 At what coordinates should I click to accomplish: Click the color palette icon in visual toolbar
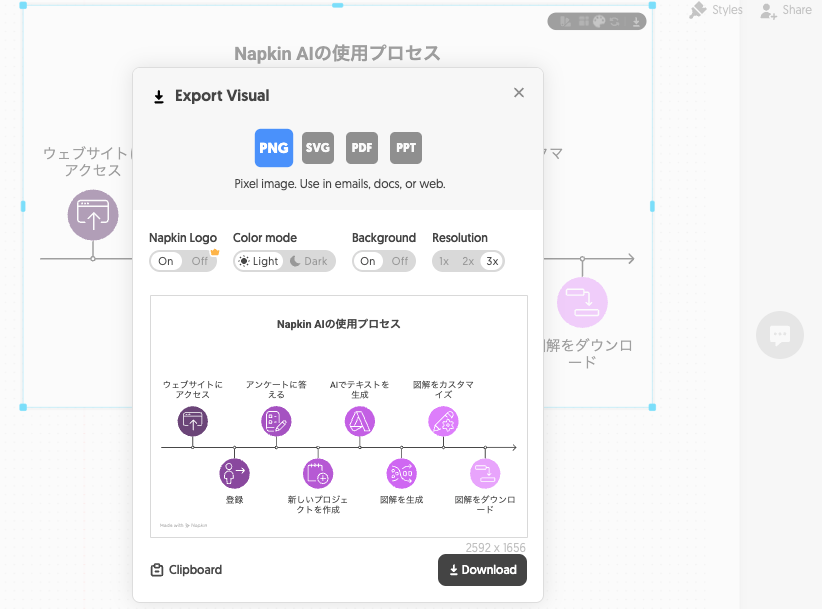599,21
